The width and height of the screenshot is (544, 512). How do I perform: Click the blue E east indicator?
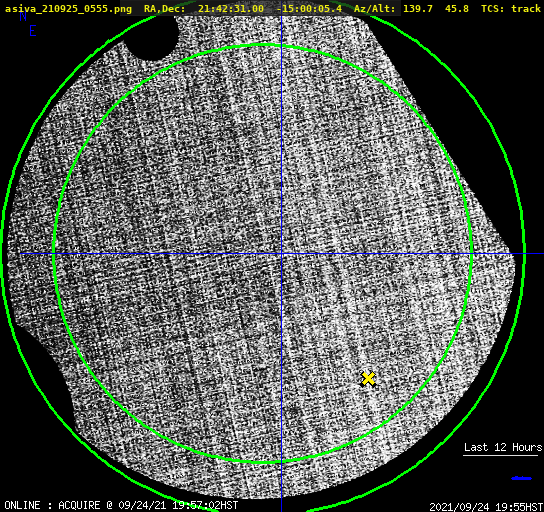click(33, 31)
